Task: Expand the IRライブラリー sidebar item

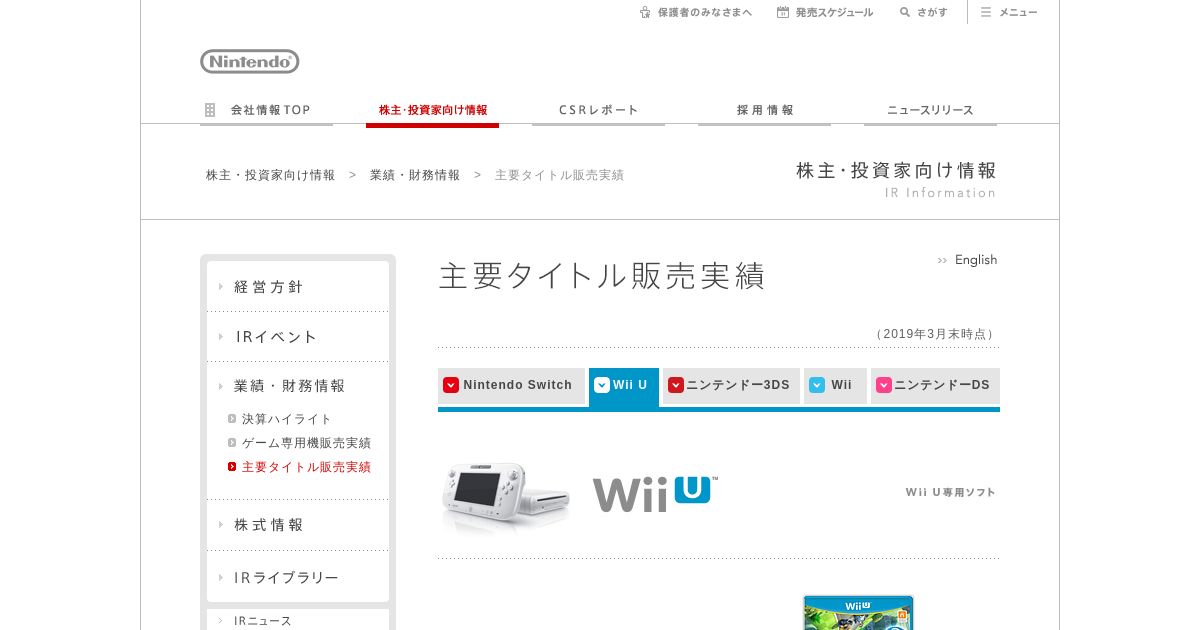Action: (x=298, y=578)
